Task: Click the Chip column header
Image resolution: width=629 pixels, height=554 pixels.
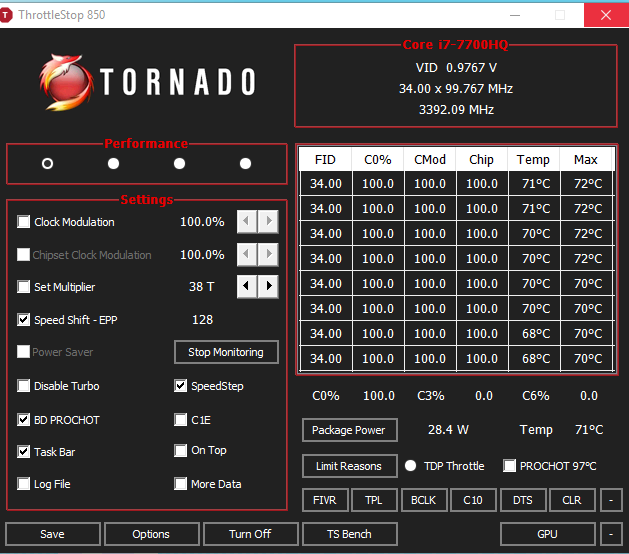Action: coord(481,160)
